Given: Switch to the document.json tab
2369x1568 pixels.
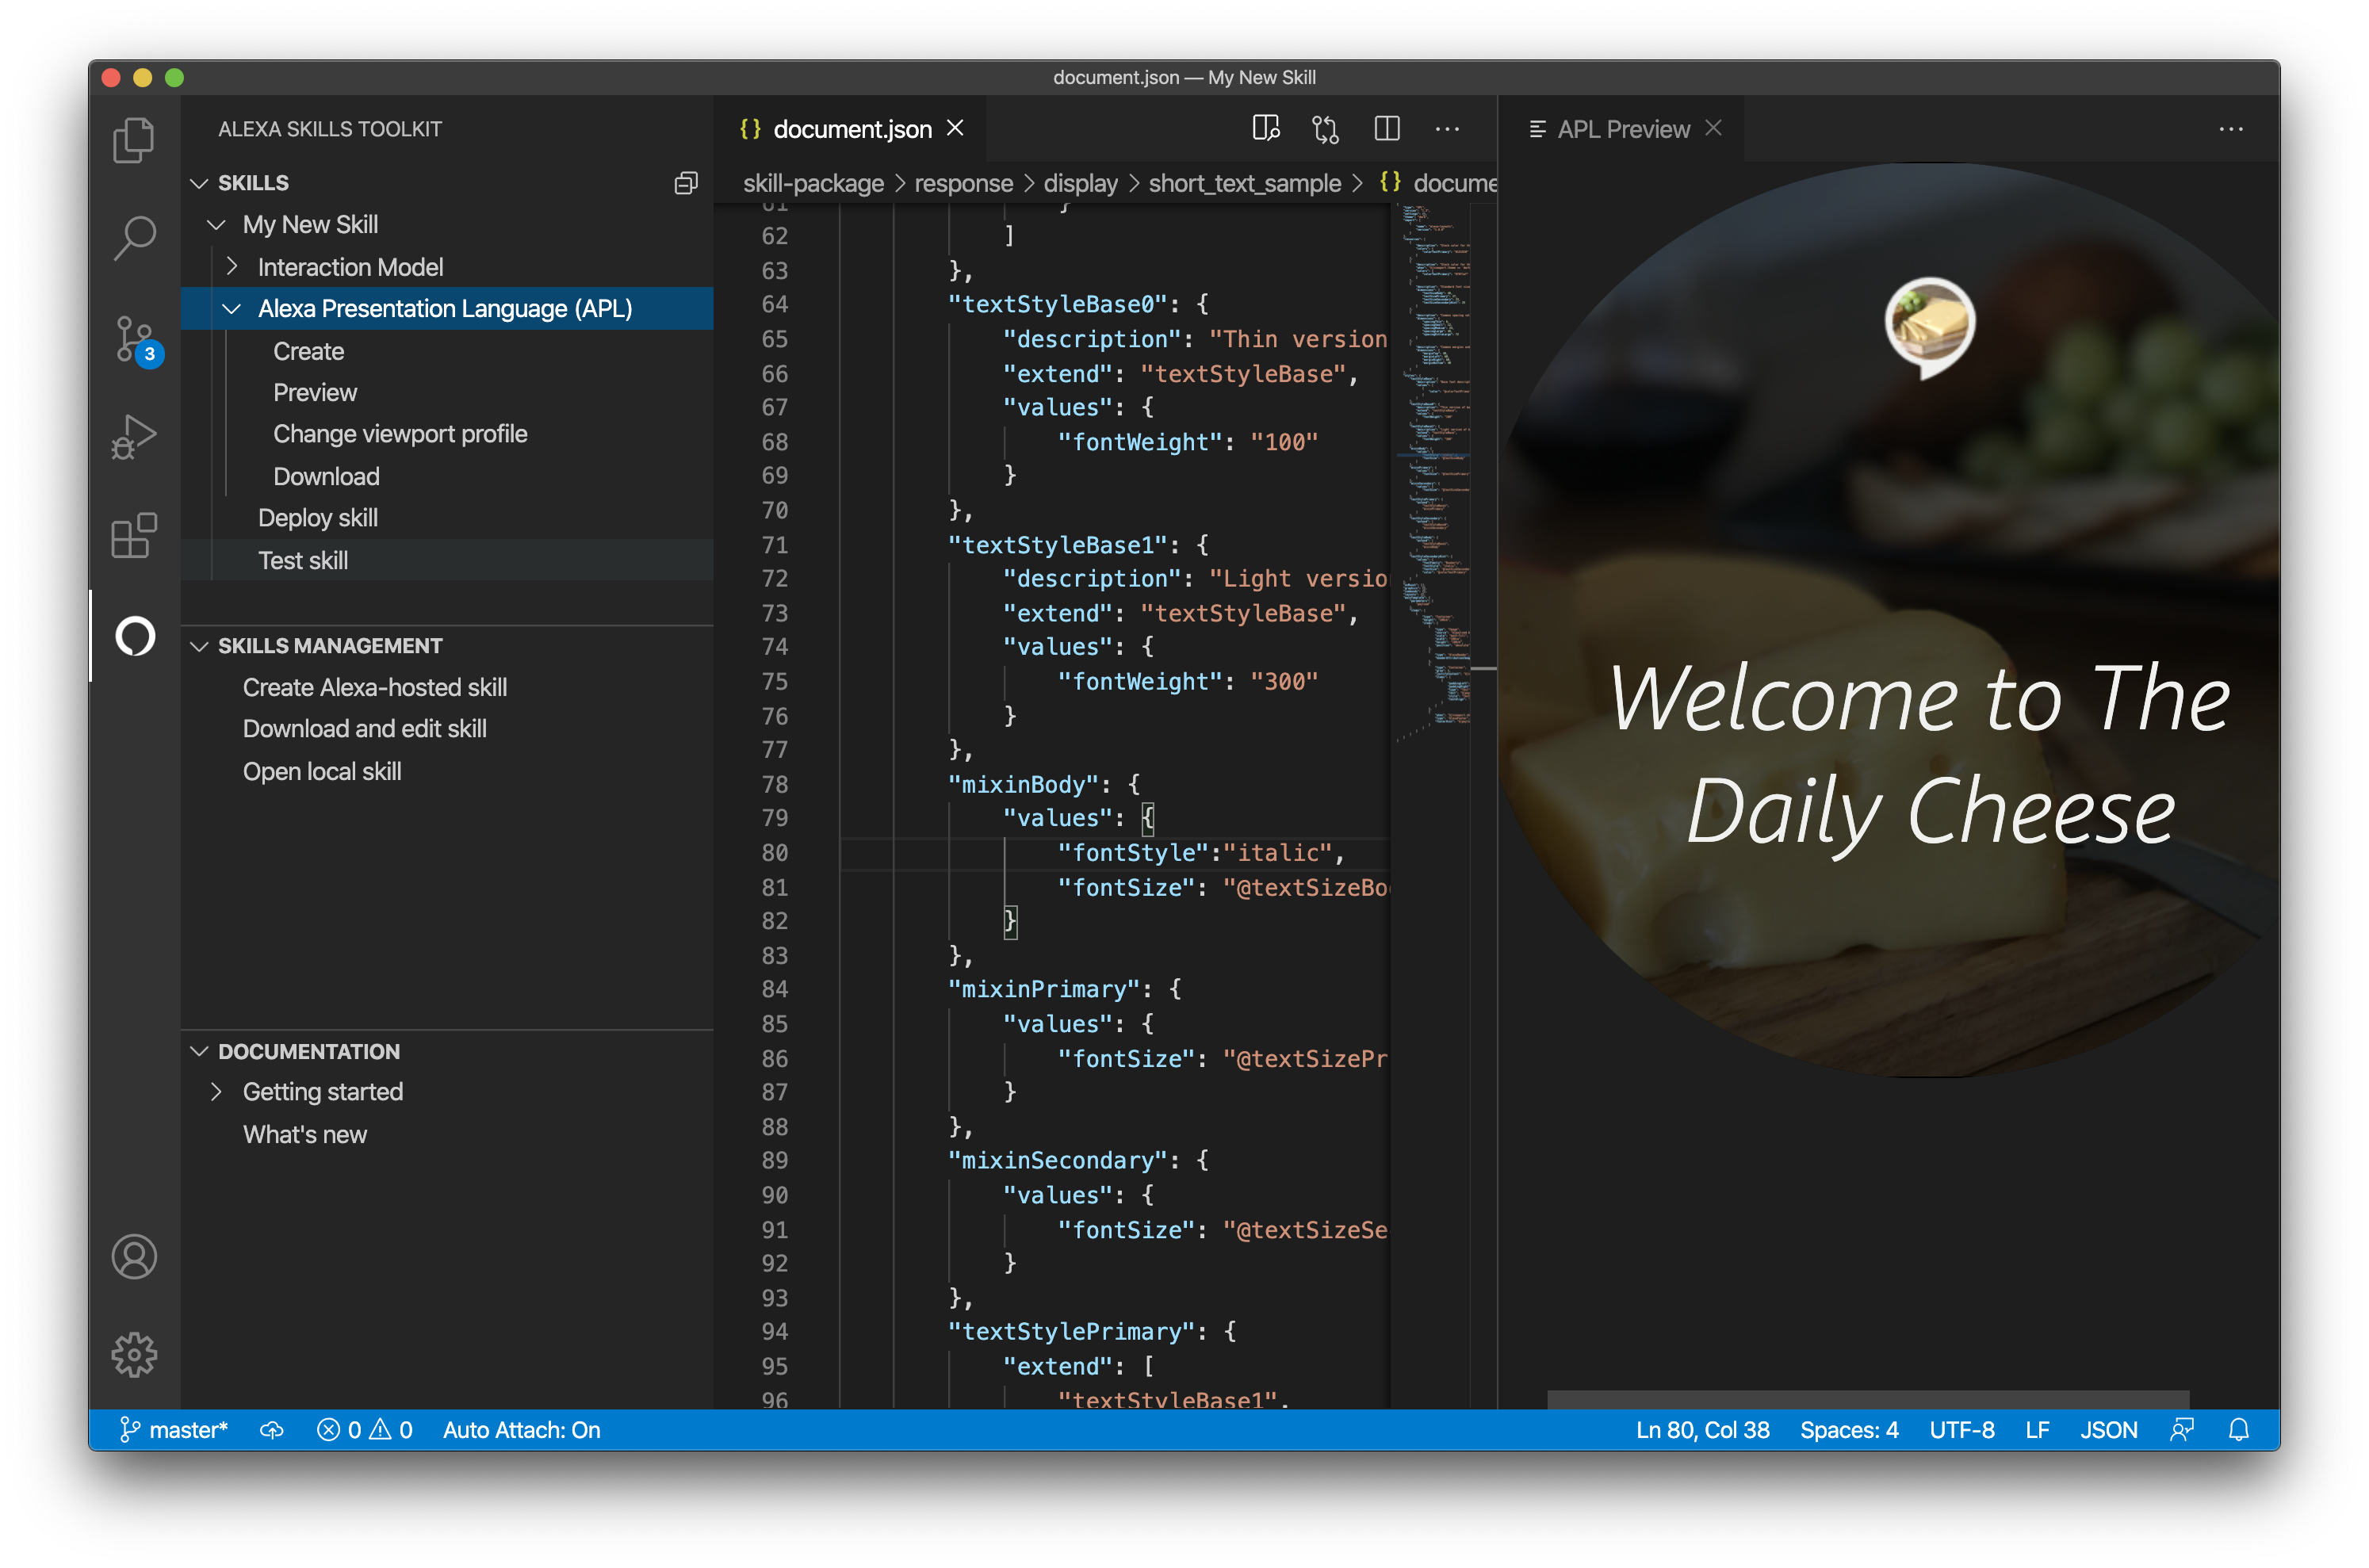Looking at the screenshot, I should (852, 128).
